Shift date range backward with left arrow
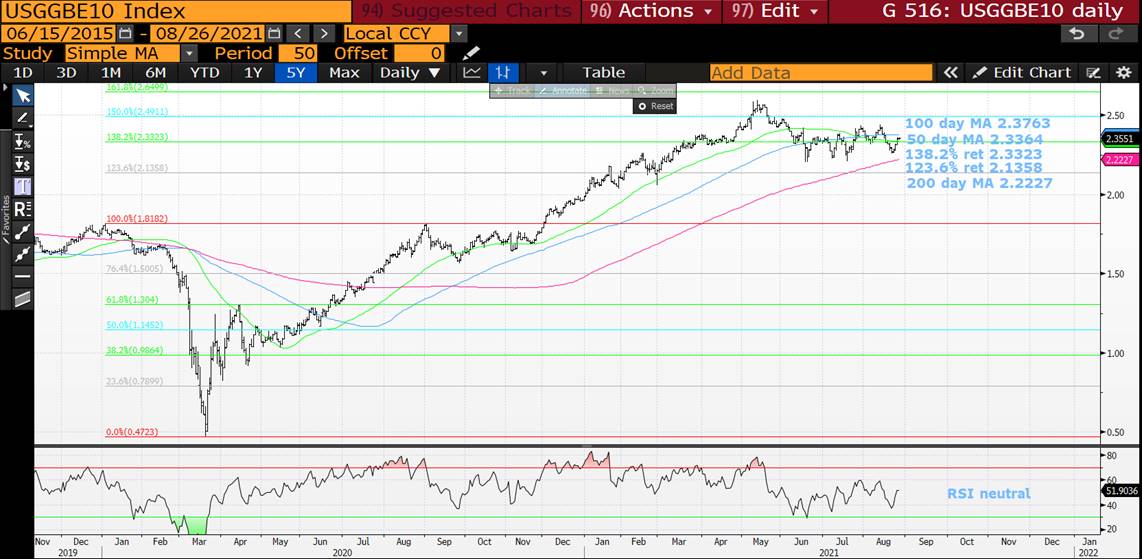The image size is (1142, 559). (x=298, y=33)
